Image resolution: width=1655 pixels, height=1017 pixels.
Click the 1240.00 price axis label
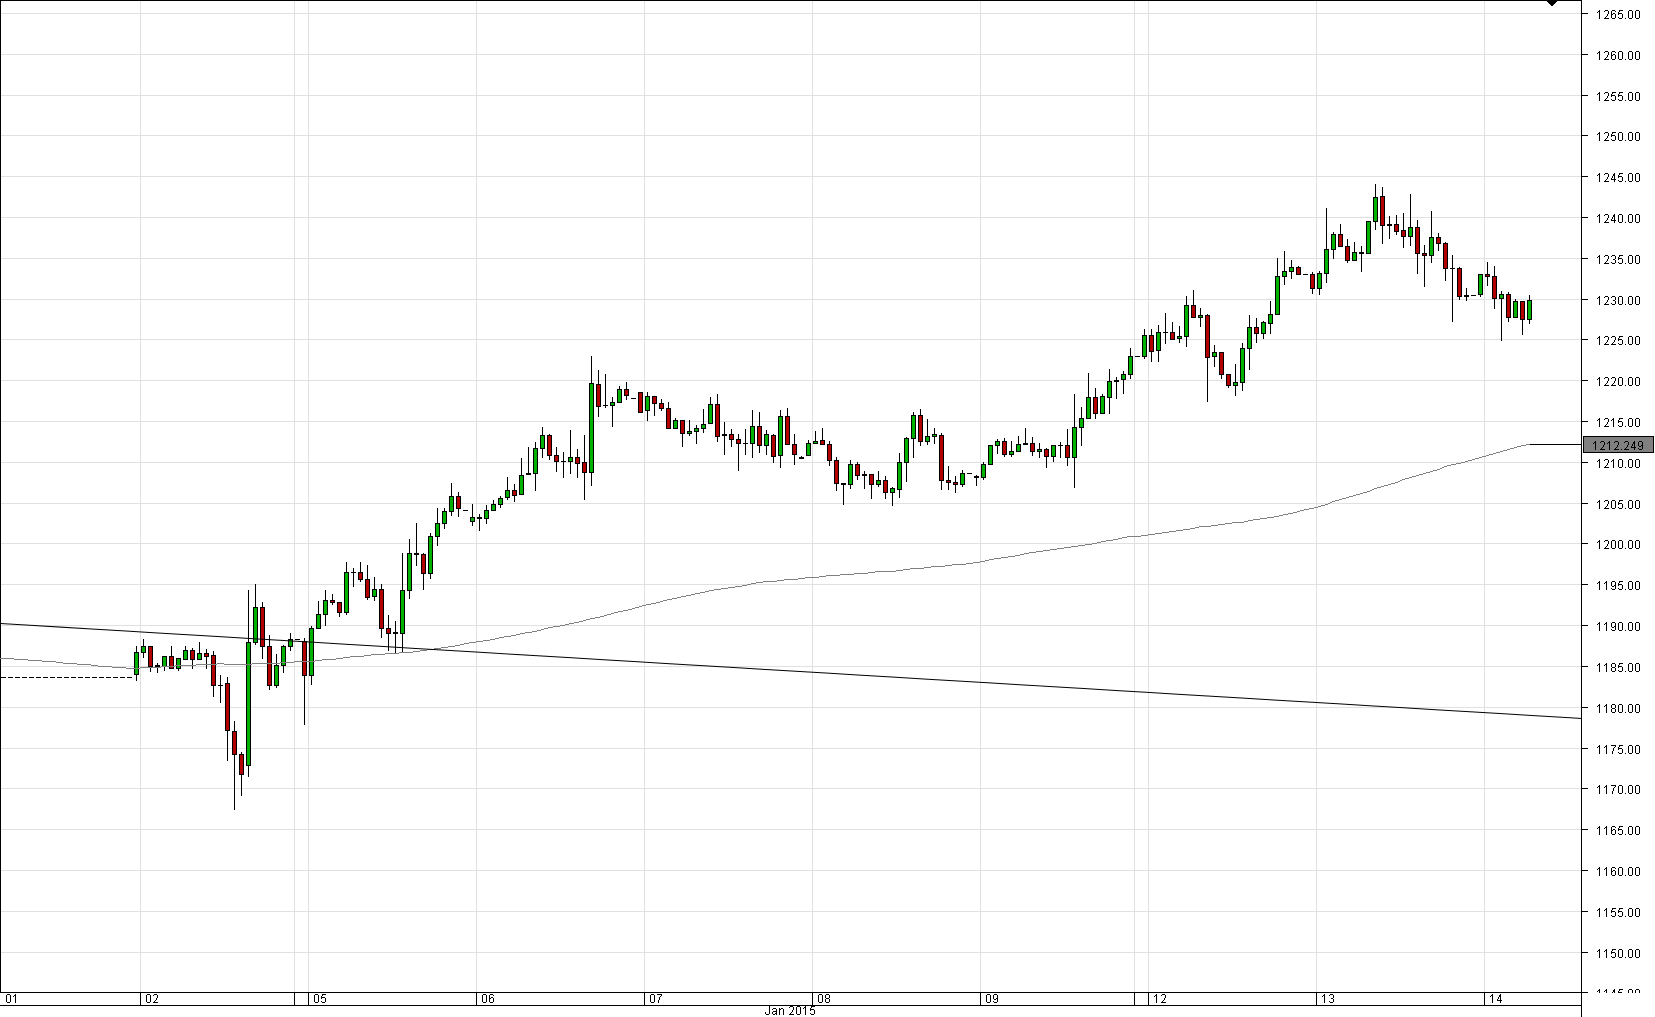(x=1618, y=219)
